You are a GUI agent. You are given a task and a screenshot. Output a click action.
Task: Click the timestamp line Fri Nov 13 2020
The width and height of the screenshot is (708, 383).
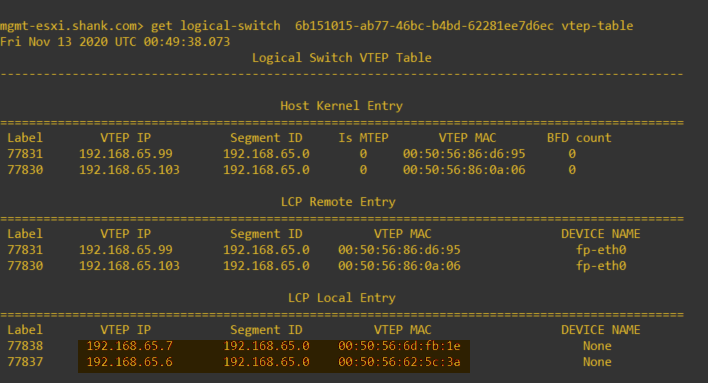pos(115,42)
